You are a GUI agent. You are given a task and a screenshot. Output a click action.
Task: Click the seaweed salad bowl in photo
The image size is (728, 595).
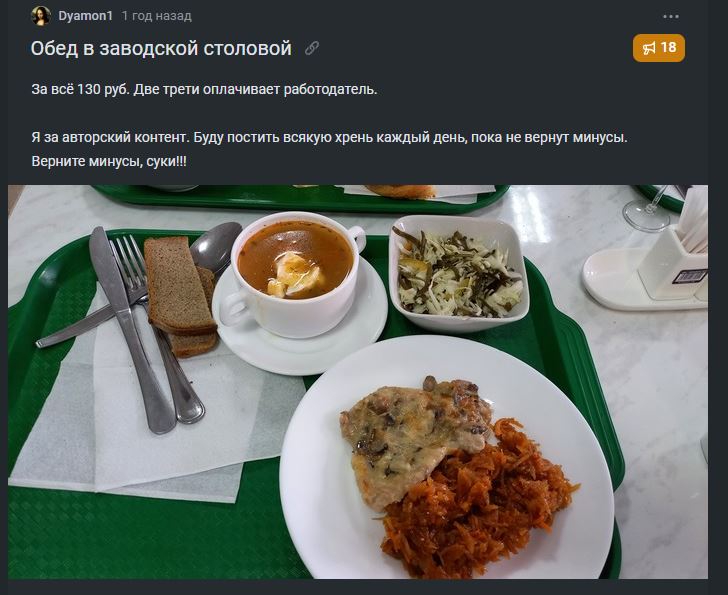459,273
